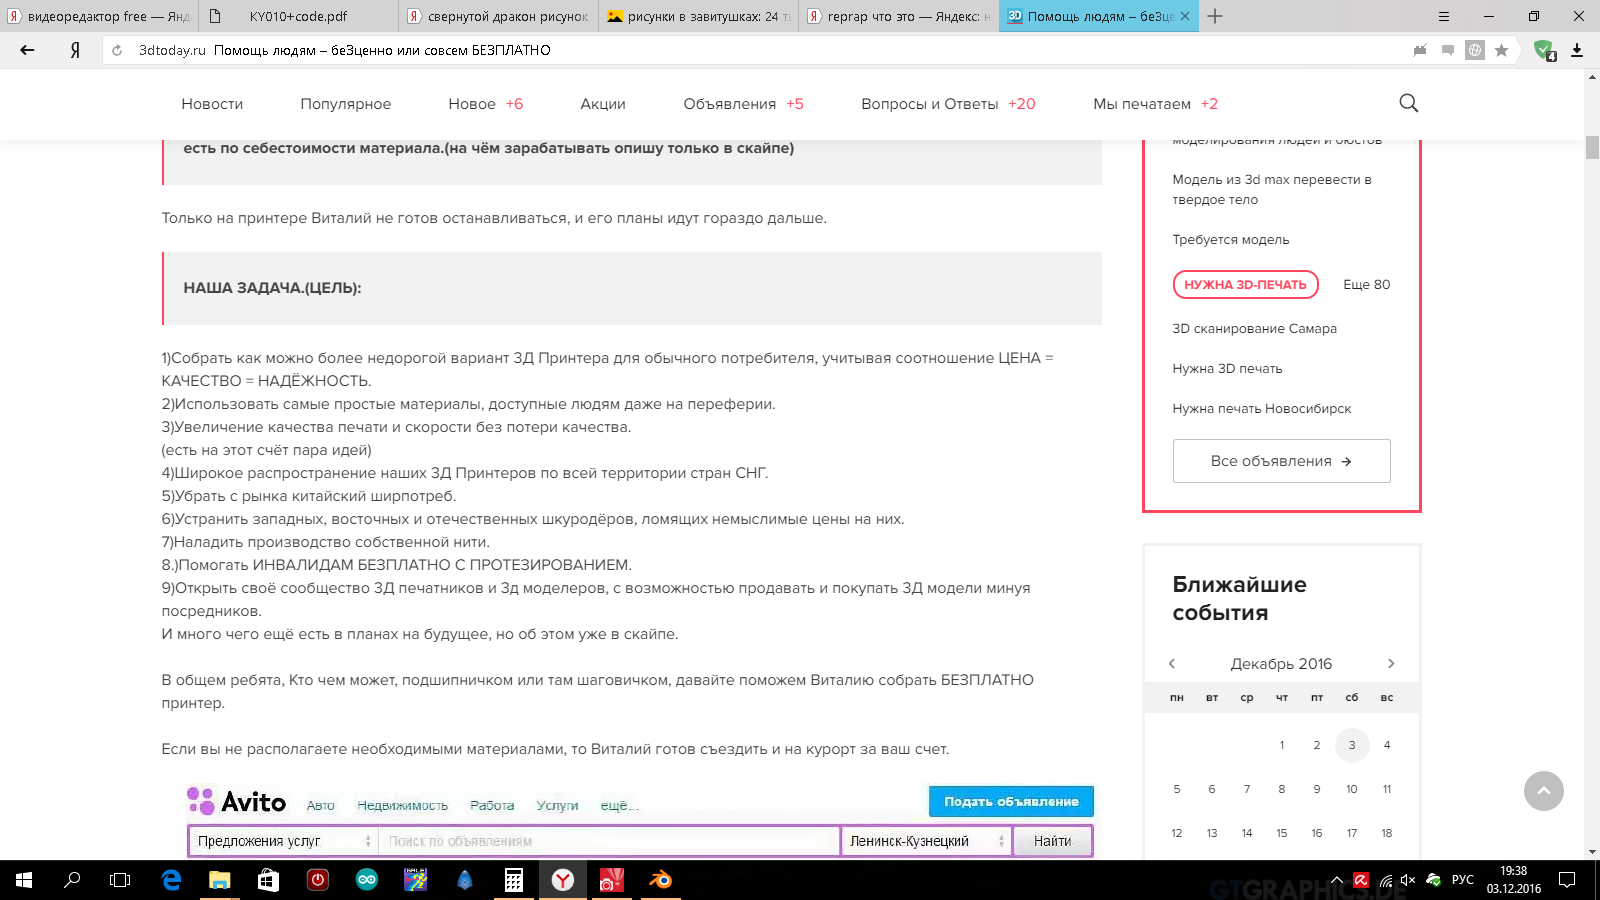Viewport: 1600px width, 900px height.
Task: Click Все объявления button
Action: pyautogui.click(x=1281, y=461)
